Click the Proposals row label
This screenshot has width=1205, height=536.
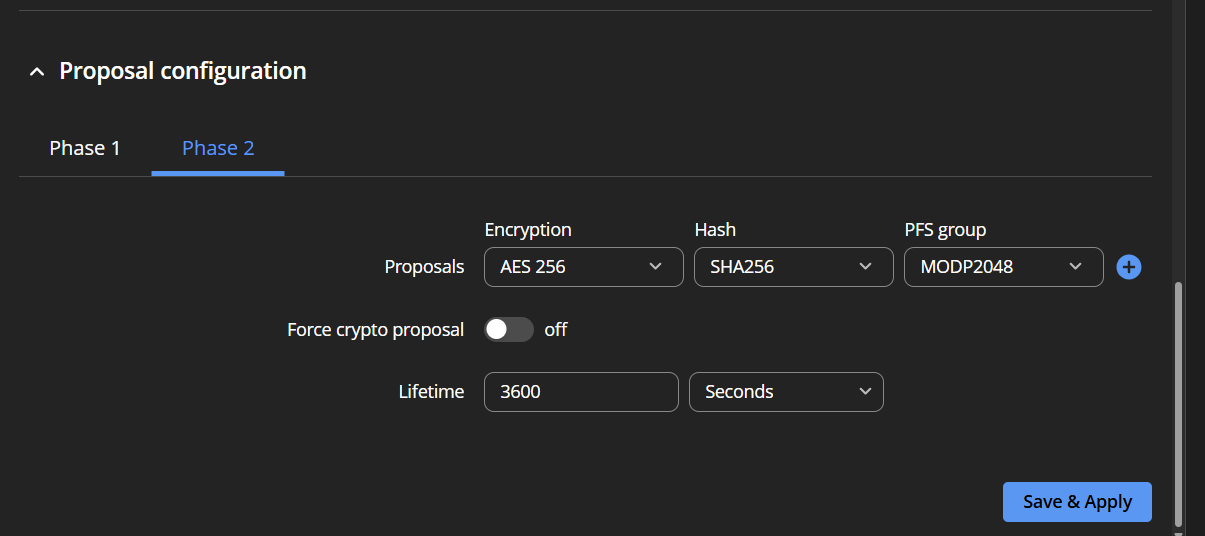(x=425, y=267)
